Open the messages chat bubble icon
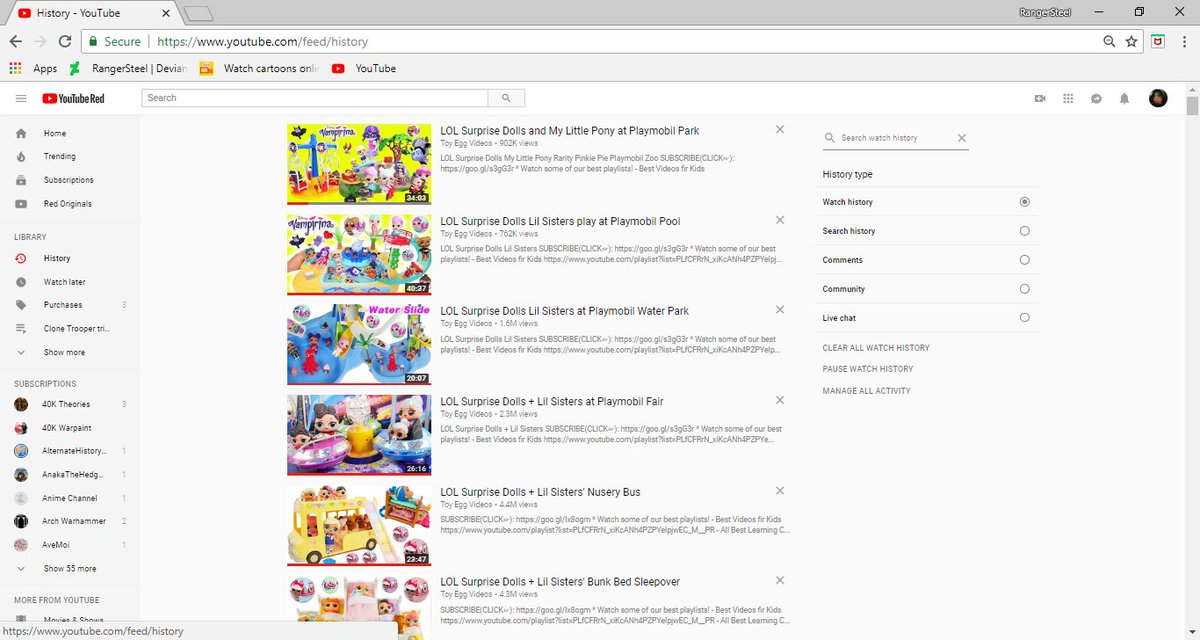The image size is (1200, 640). tap(1096, 98)
